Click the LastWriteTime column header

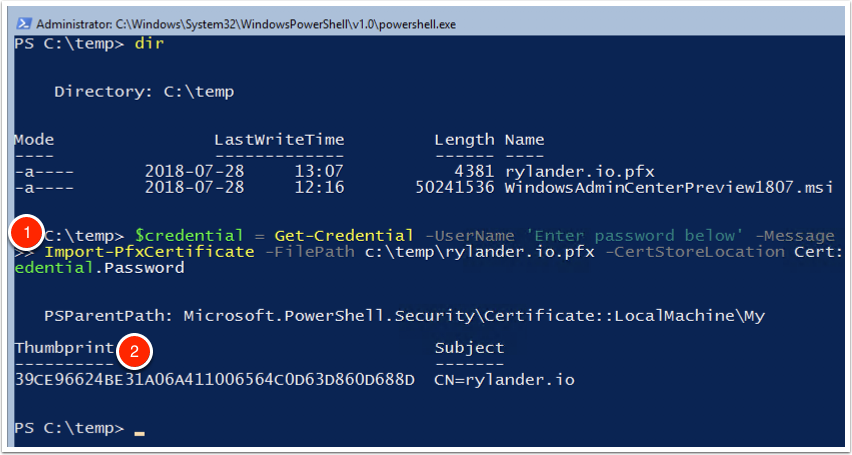point(279,140)
